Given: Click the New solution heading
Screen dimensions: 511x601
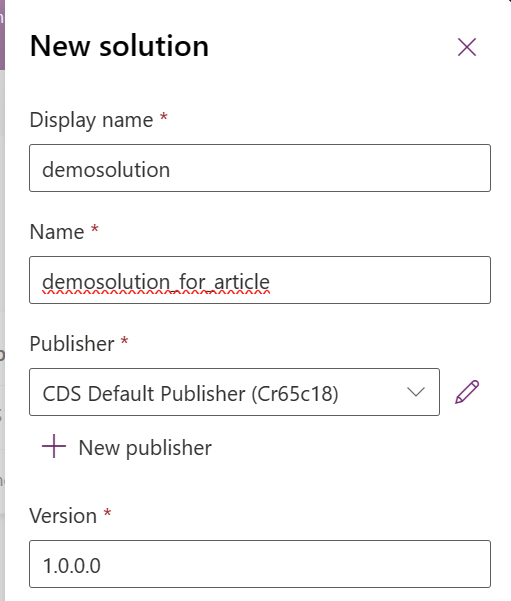Looking at the screenshot, I should click(119, 46).
